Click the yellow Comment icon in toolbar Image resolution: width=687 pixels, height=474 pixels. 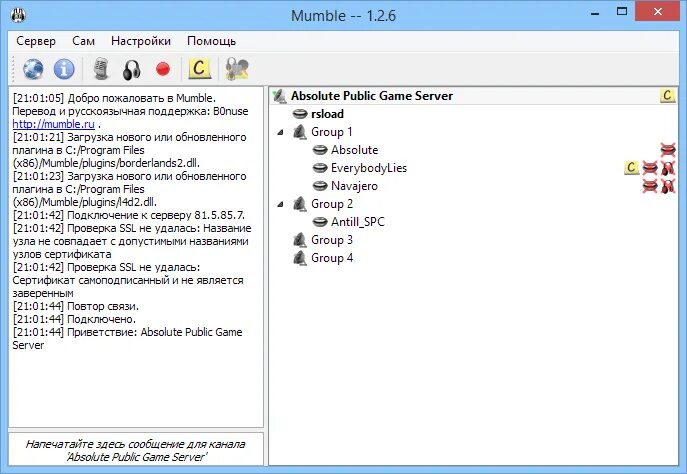coord(199,68)
